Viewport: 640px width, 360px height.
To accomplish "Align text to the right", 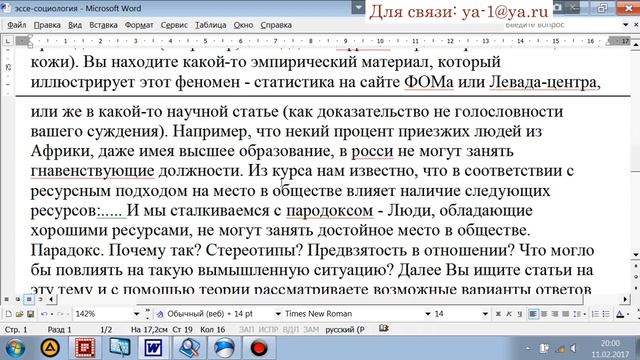I will (x=555, y=314).
